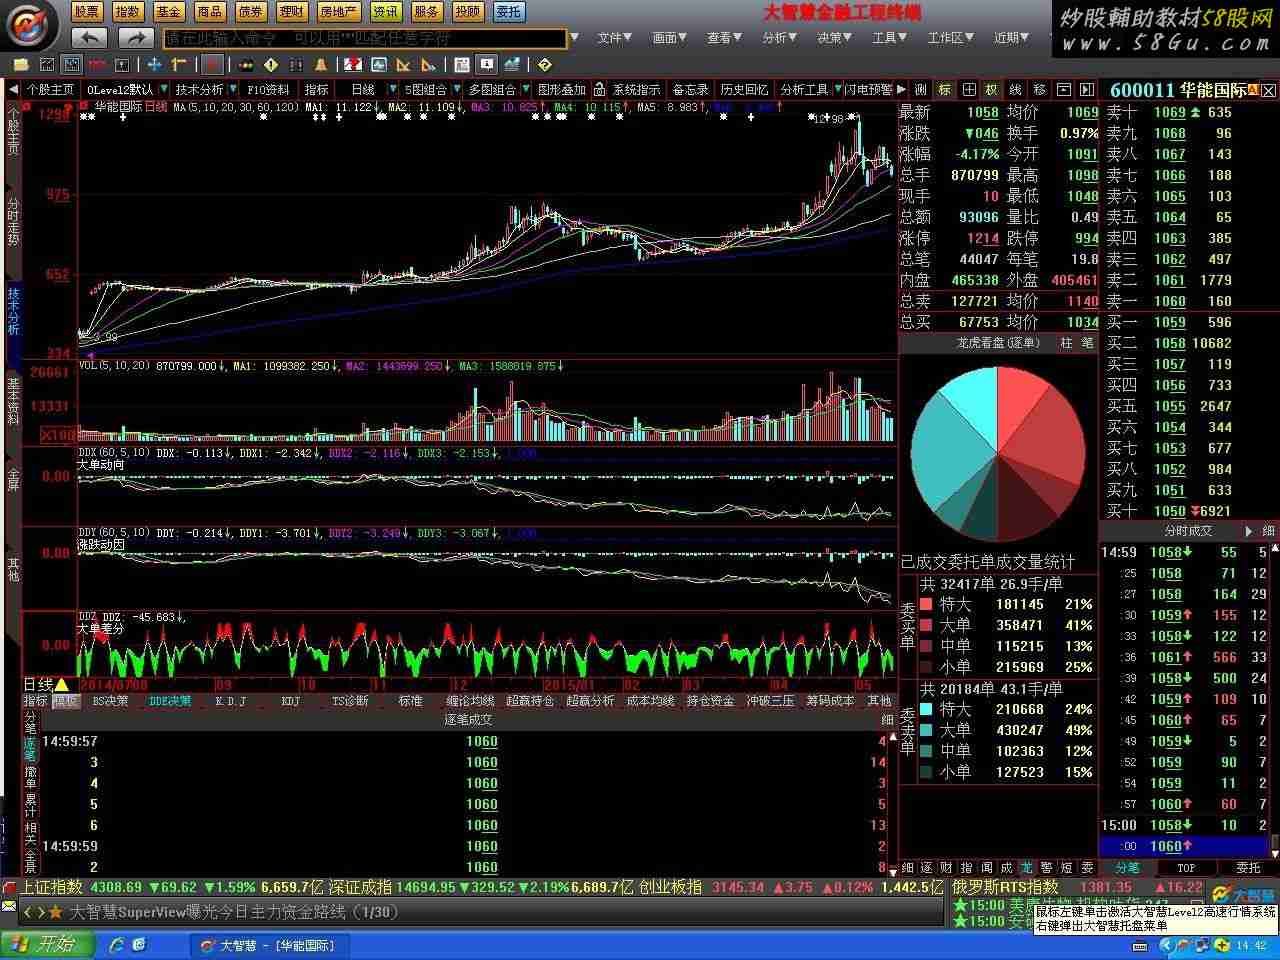
Task: Click the star icon in news ticker
Action: coord(55,912)
